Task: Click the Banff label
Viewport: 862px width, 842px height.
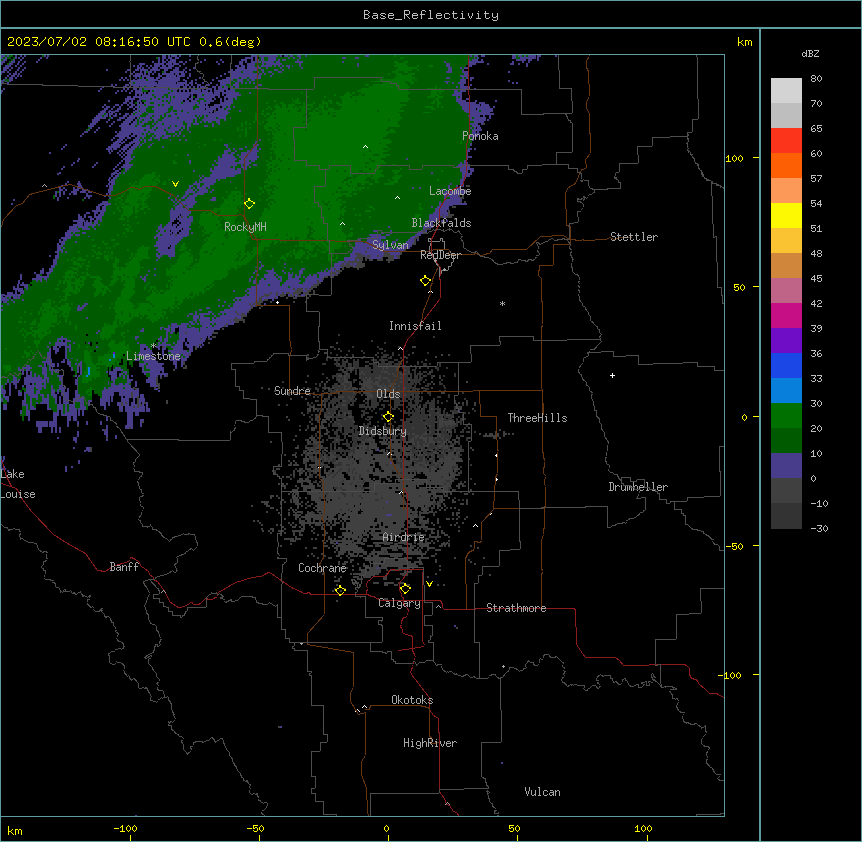Action: click(x=124, y=567)
